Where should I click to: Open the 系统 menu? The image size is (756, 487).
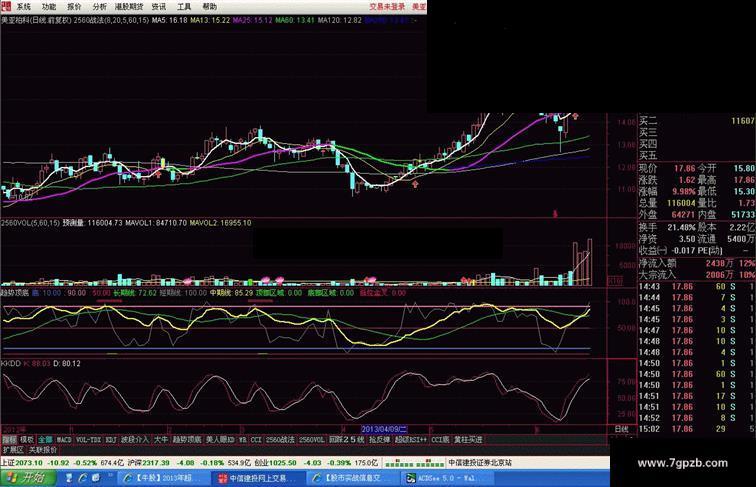[23, 7]
